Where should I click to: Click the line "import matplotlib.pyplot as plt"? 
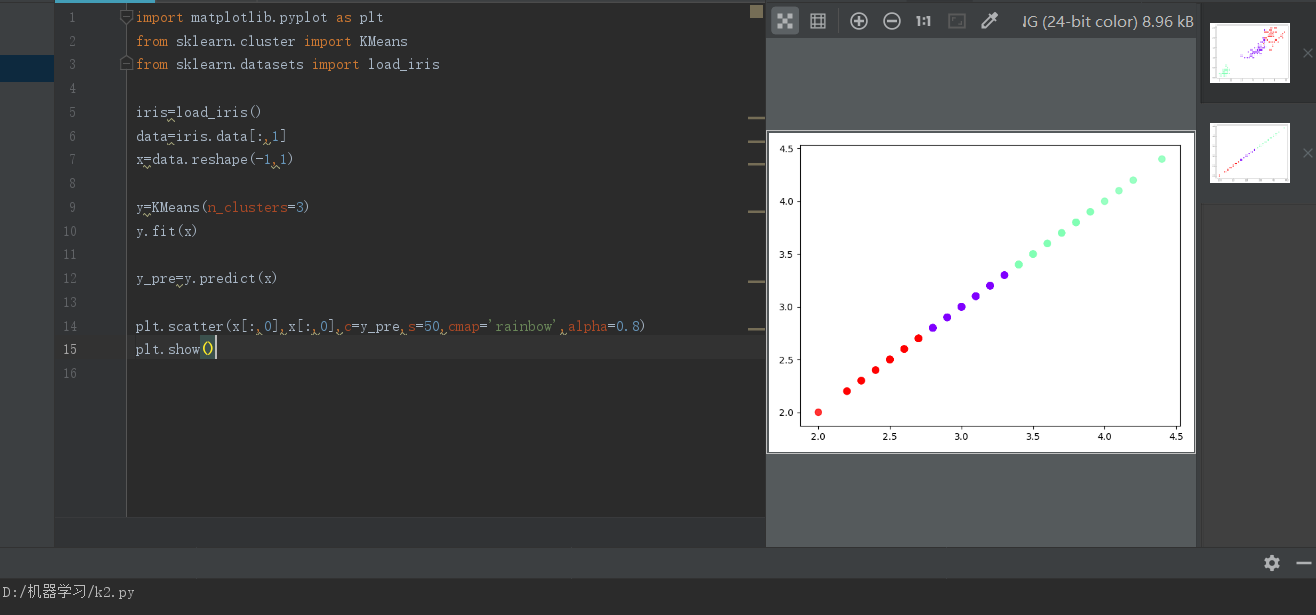[x=259, y=17]
